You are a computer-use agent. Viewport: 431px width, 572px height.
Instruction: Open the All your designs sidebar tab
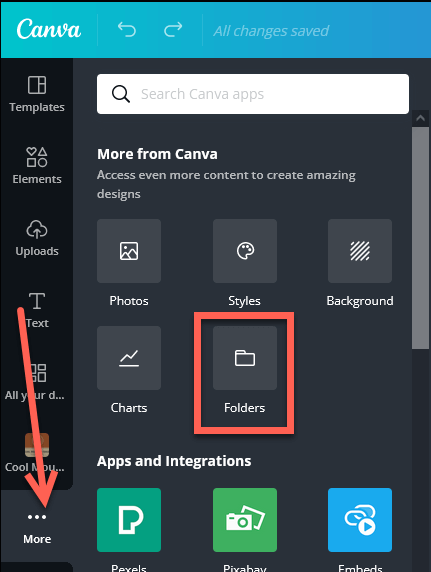[35, 382]
